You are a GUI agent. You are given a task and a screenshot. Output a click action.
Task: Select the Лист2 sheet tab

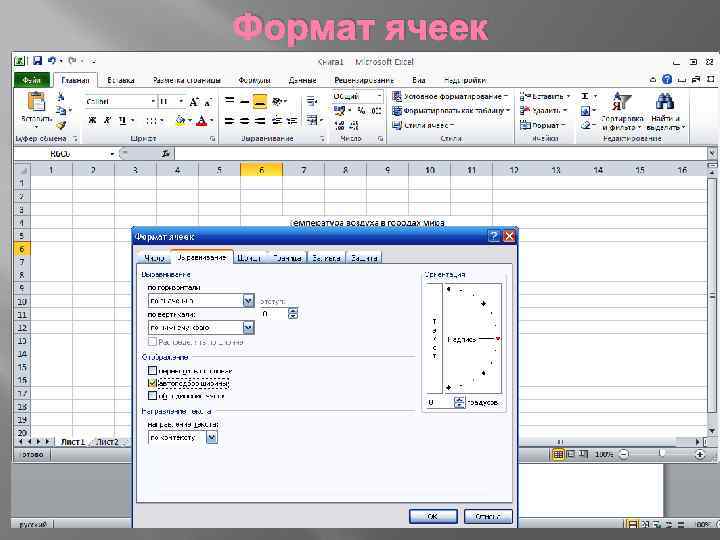108,442
